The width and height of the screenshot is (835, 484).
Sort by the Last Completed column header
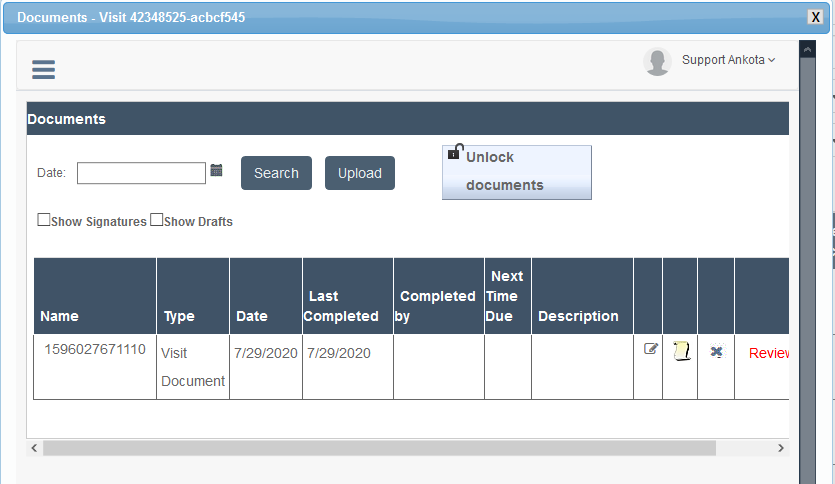coord(341,306)
